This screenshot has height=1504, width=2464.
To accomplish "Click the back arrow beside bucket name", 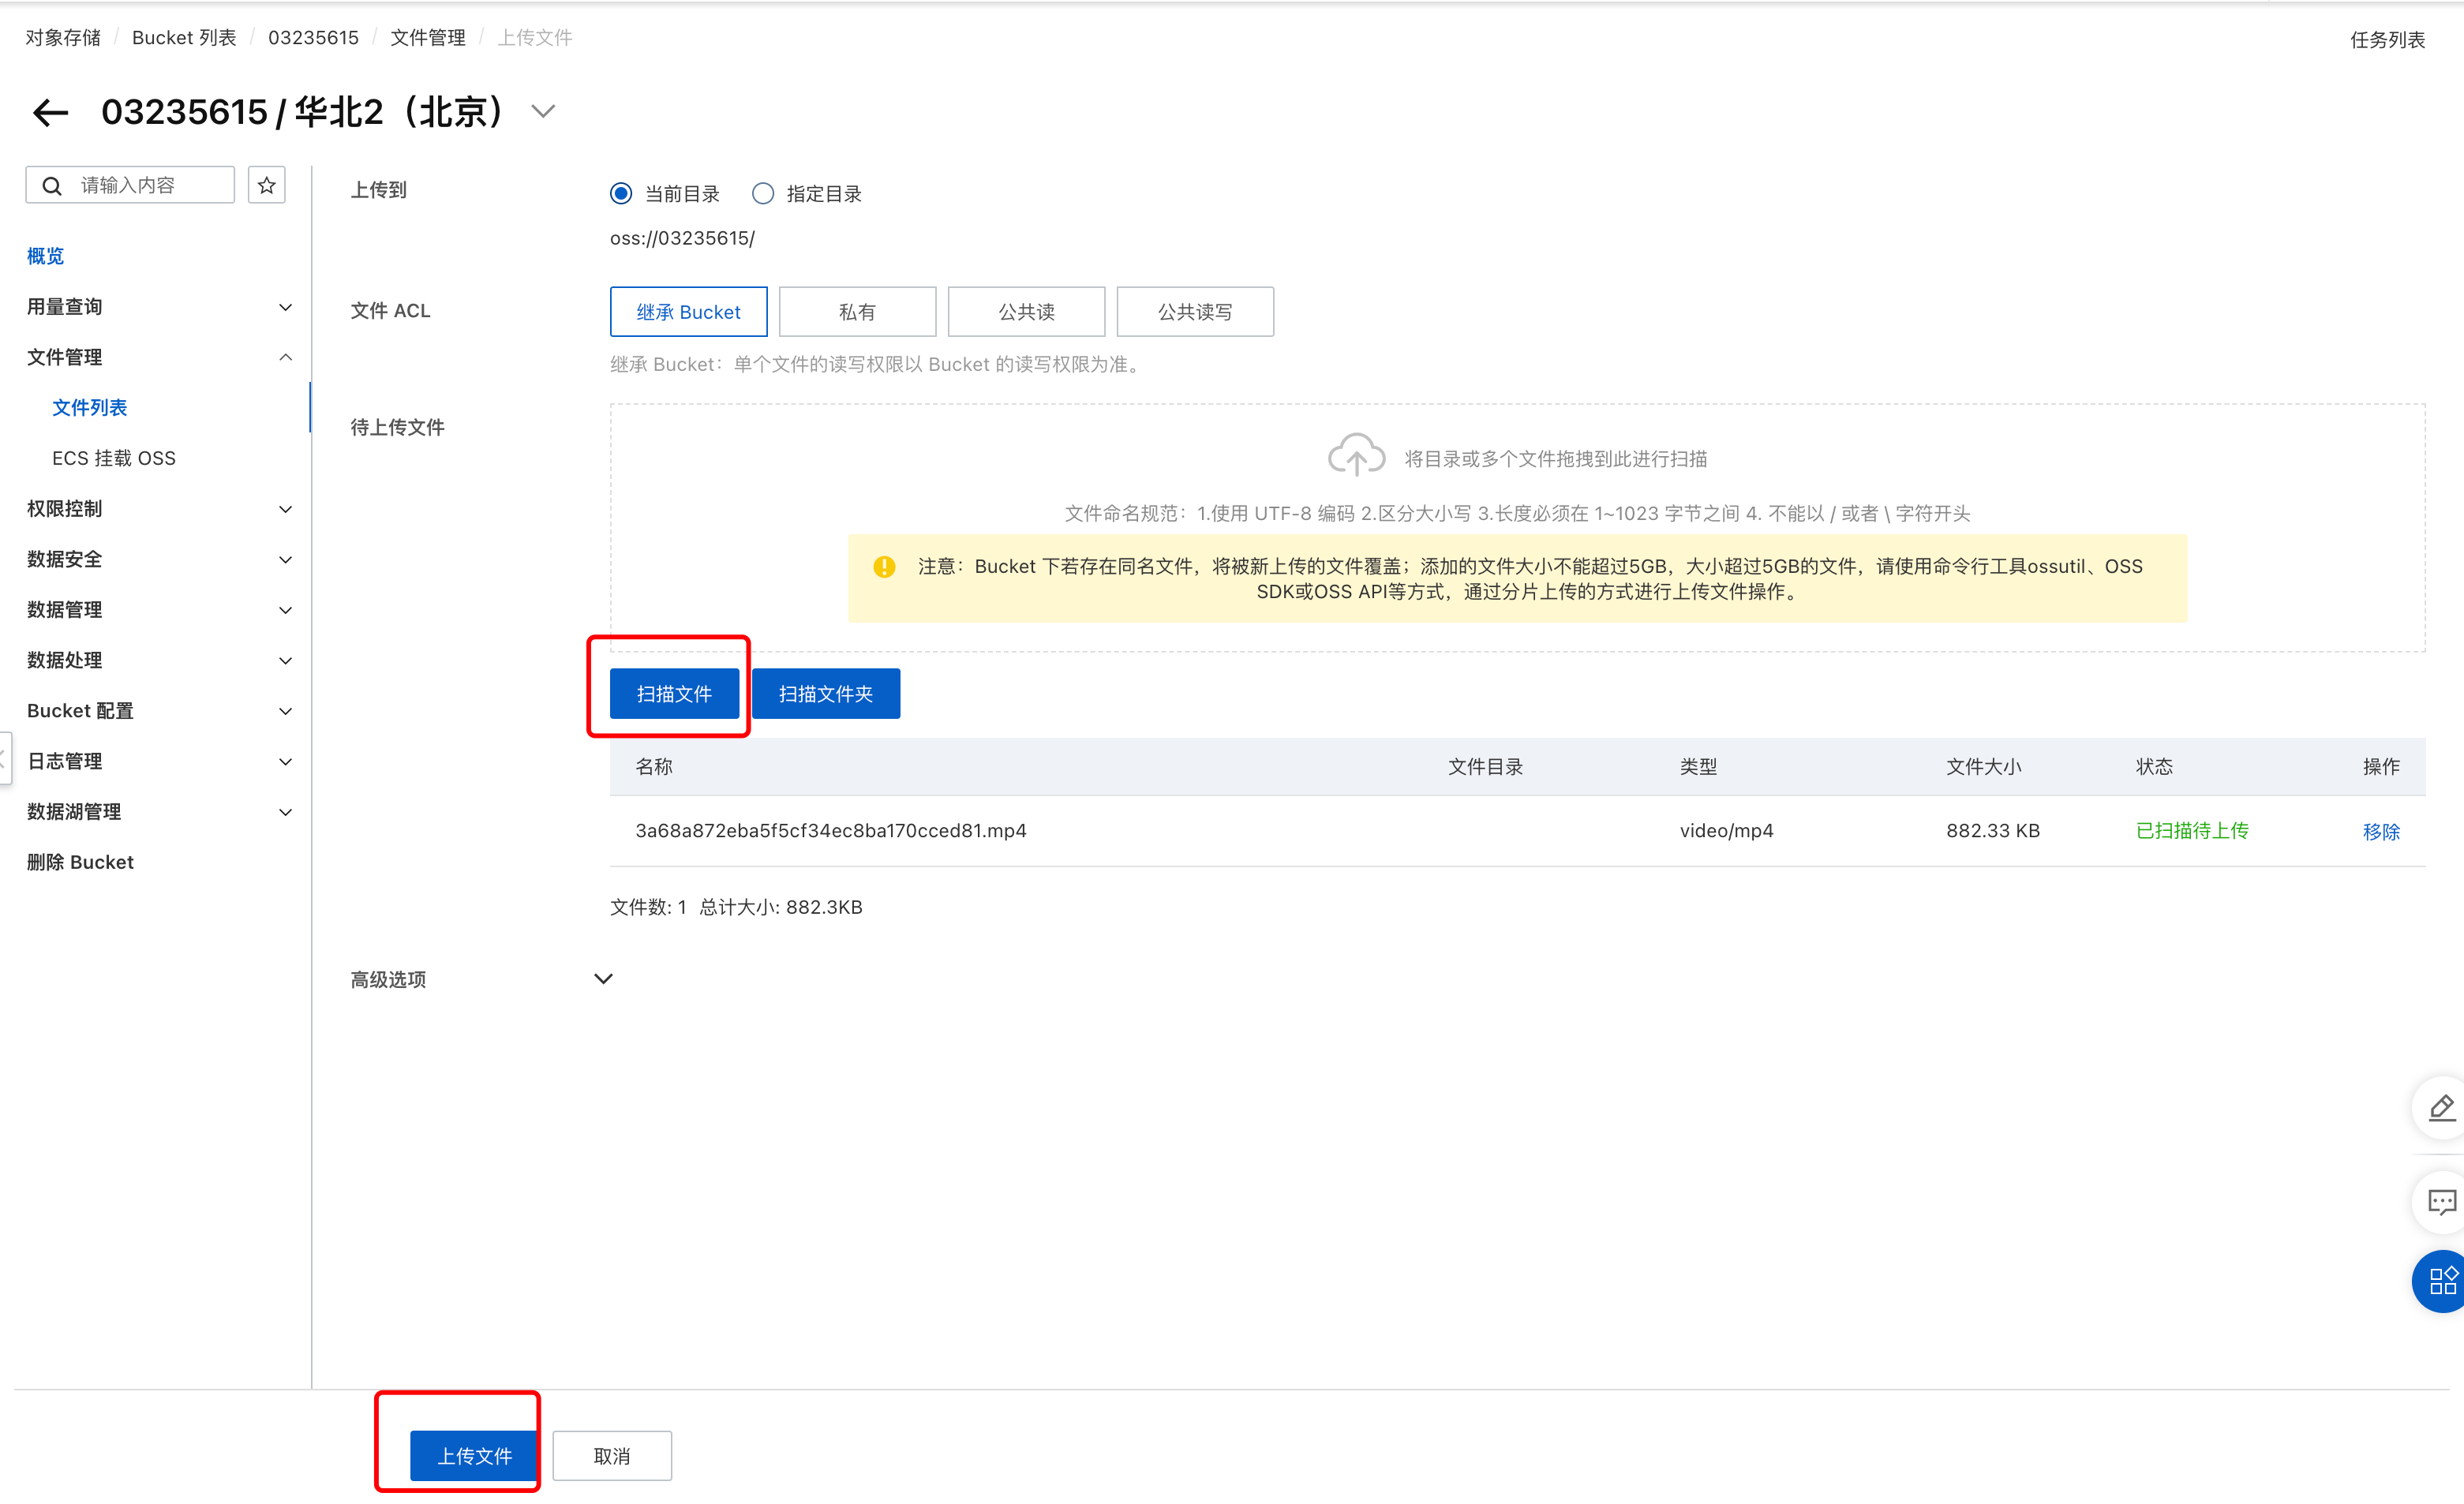I will (50, 112).
